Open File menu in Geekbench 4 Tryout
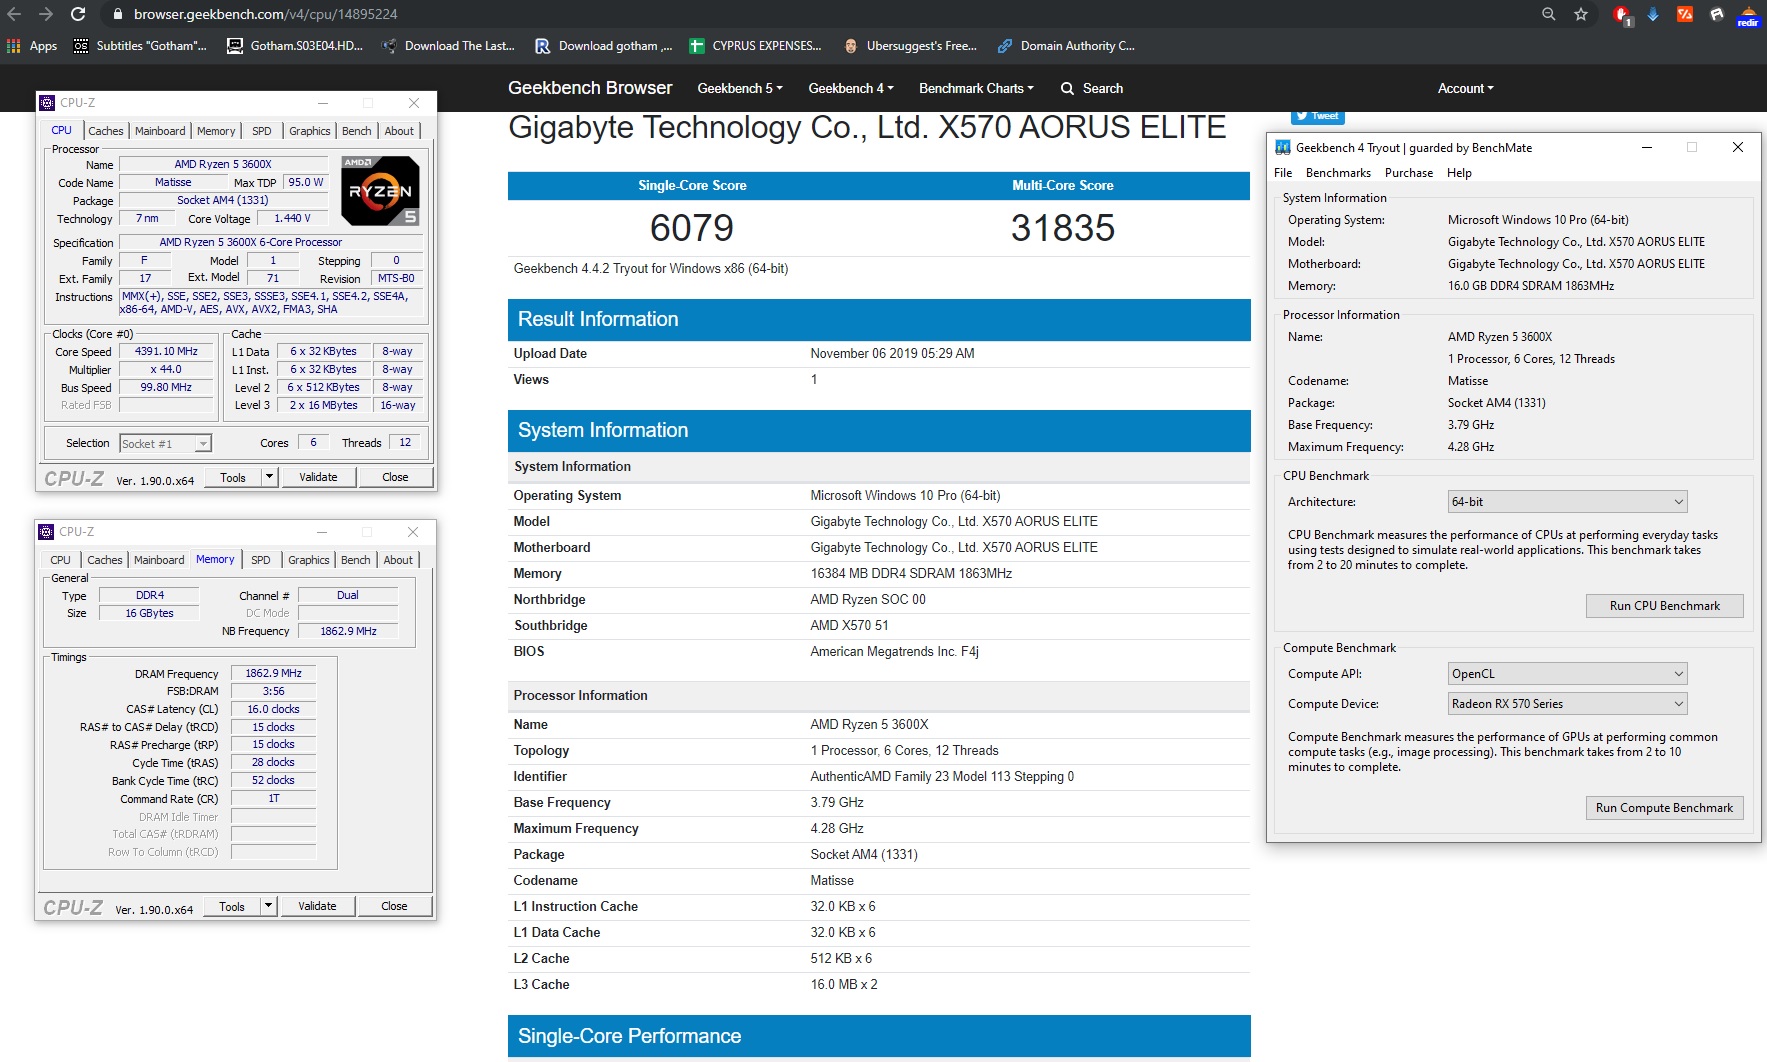The image size is (1767, 1062). [1283, 173]
